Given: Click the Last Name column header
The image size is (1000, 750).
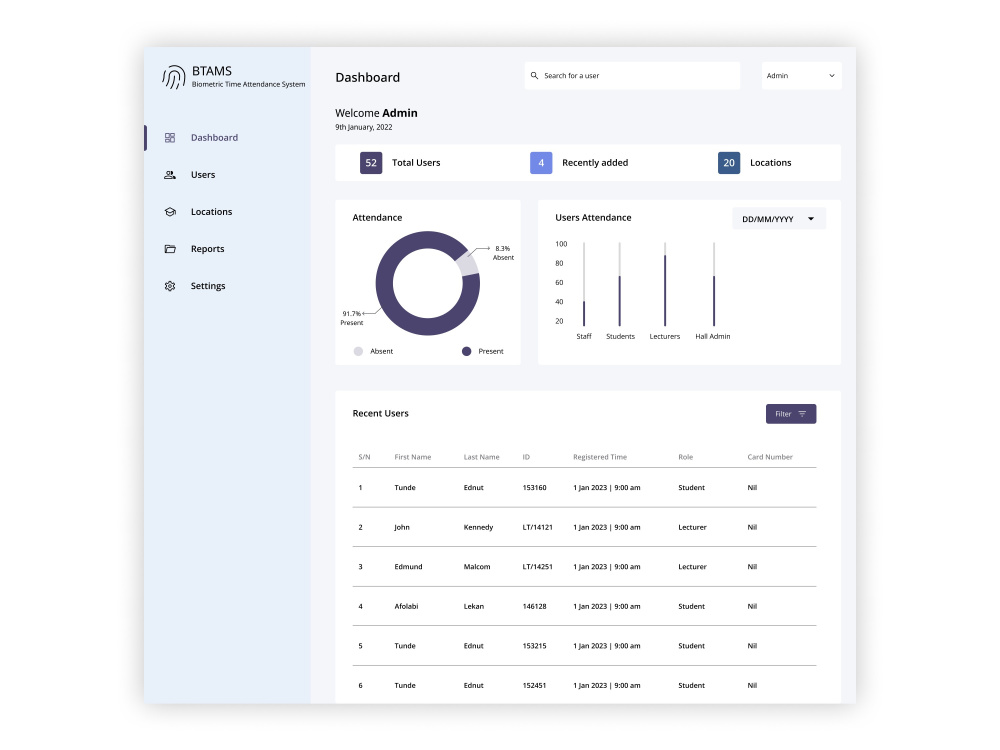Looking at the screenshot, I should (482, 457).
